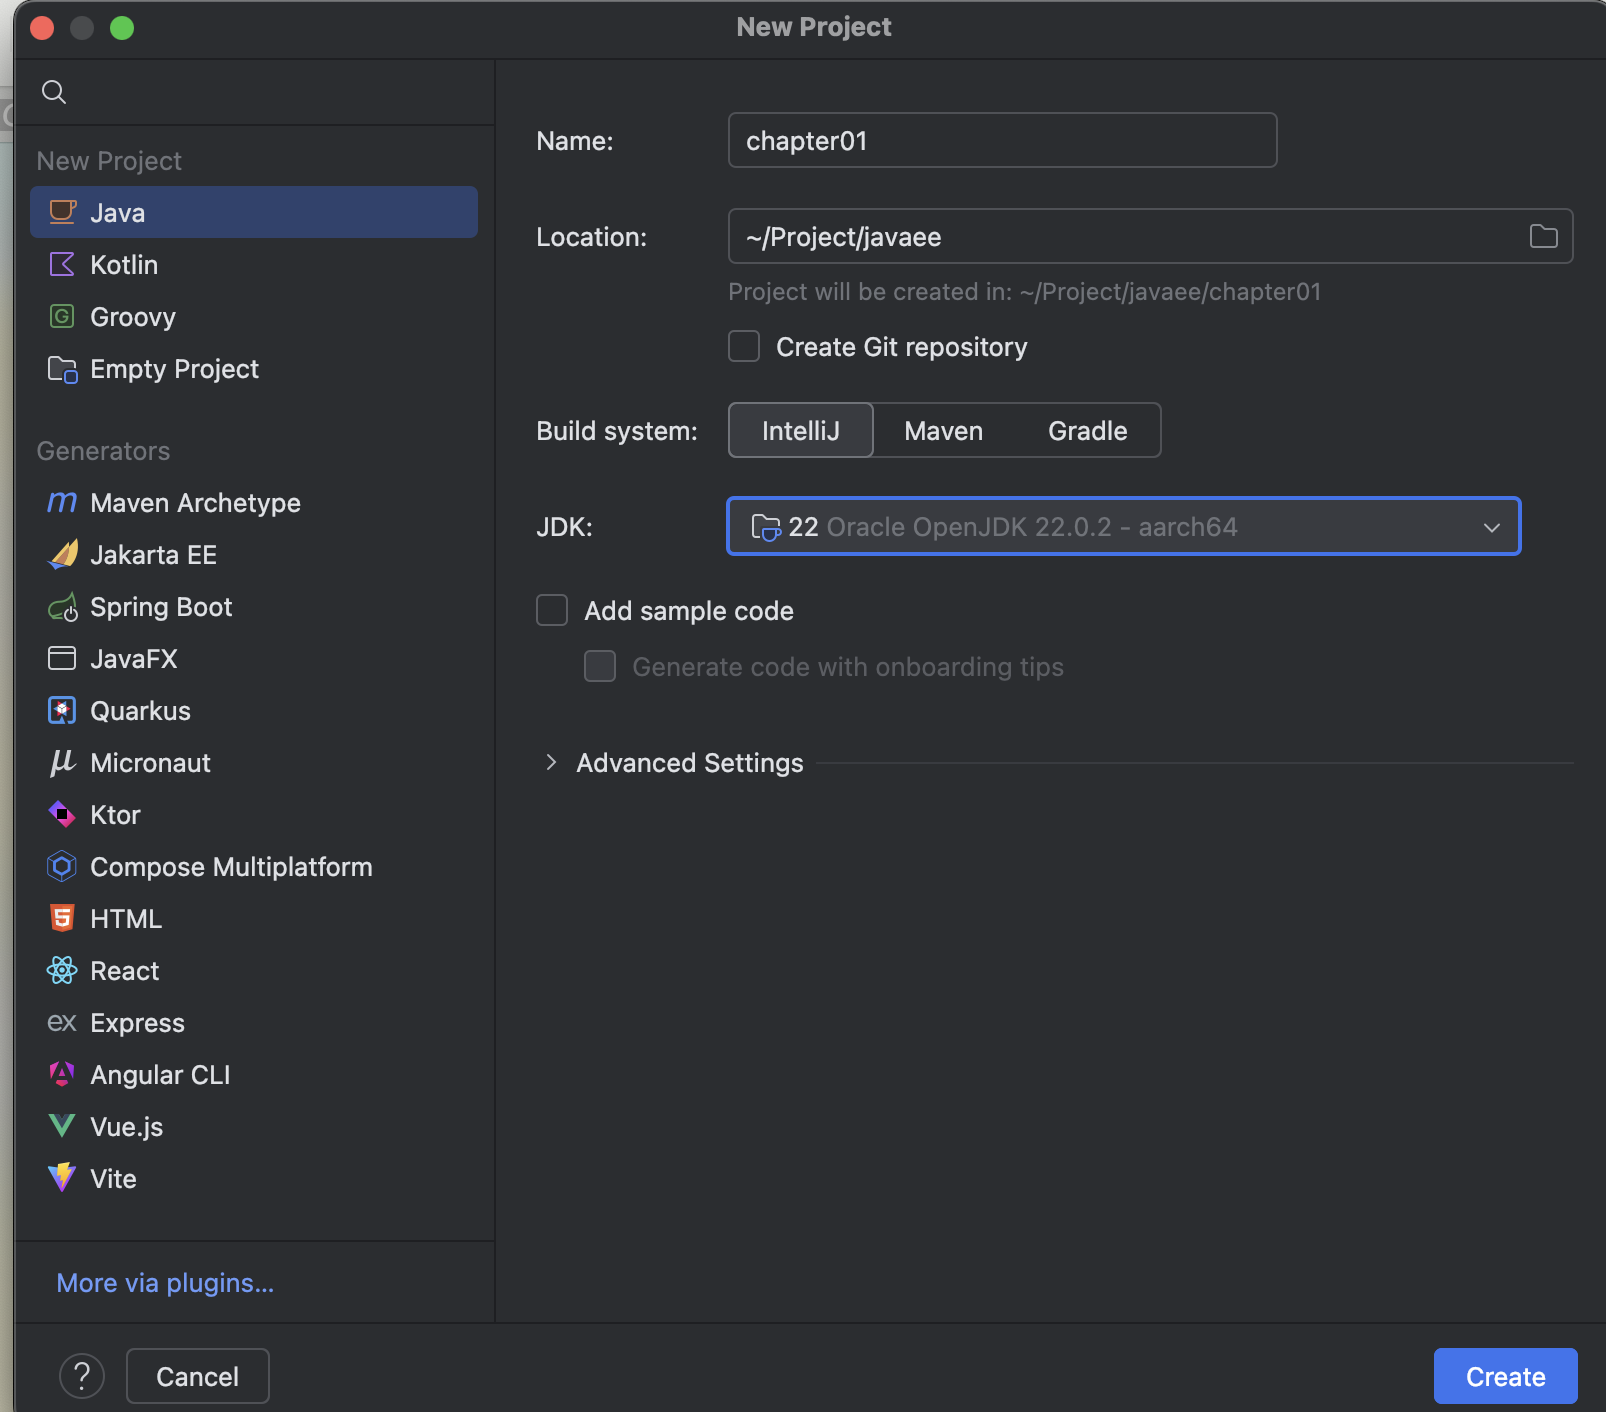This screenshot has width=1606, height=1412.
Task: Choose Groovy project type
Action: pyautogui.click(x=254, y=316)
